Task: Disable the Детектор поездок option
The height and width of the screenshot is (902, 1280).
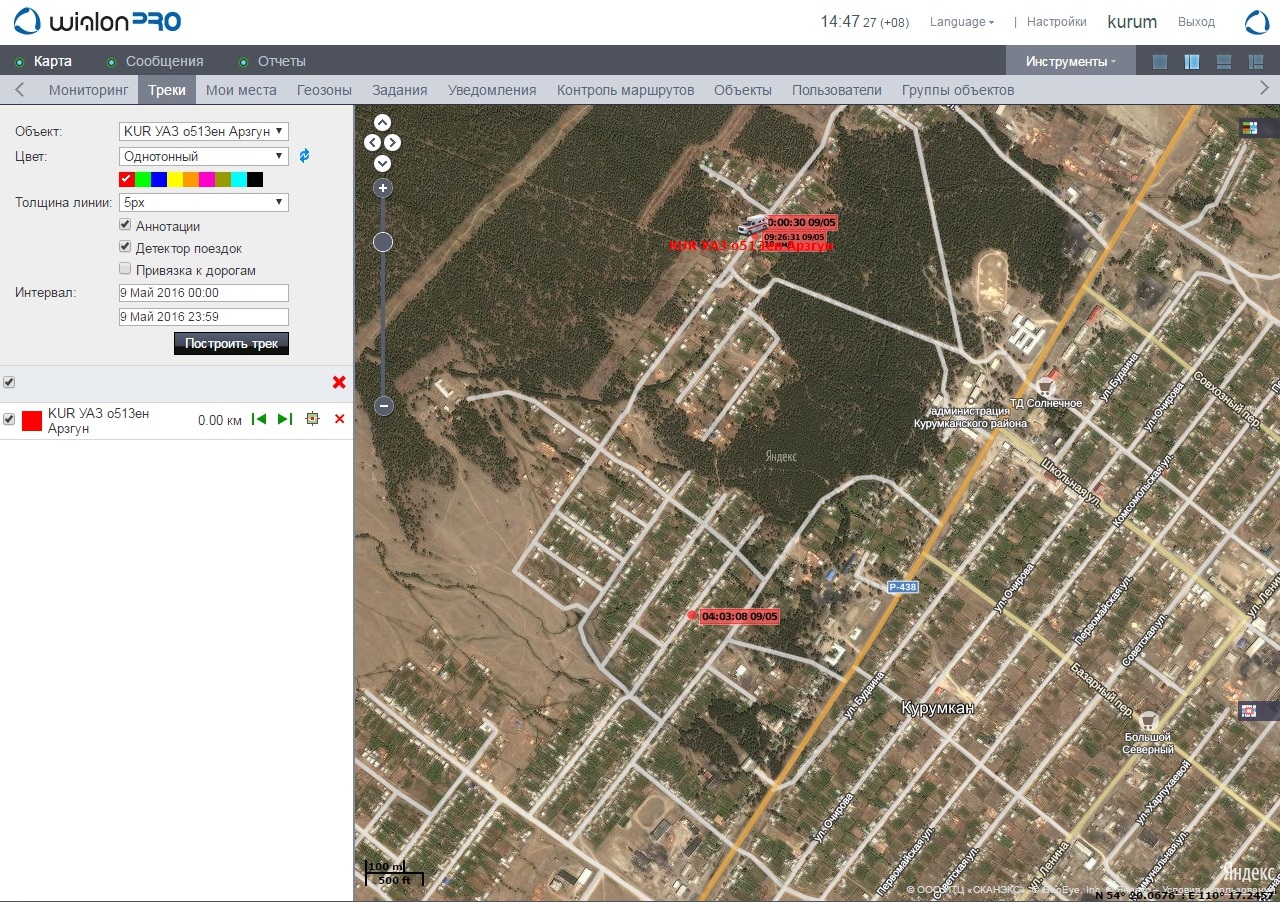Action: tap(126, 247)
